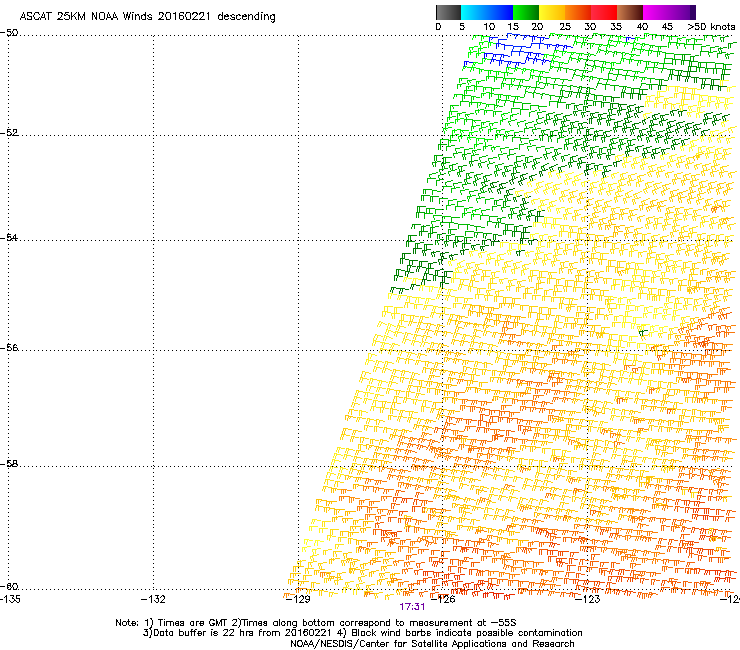Click the '17:31' time stamp below map

pyautogui.click(x=412, y=607)
